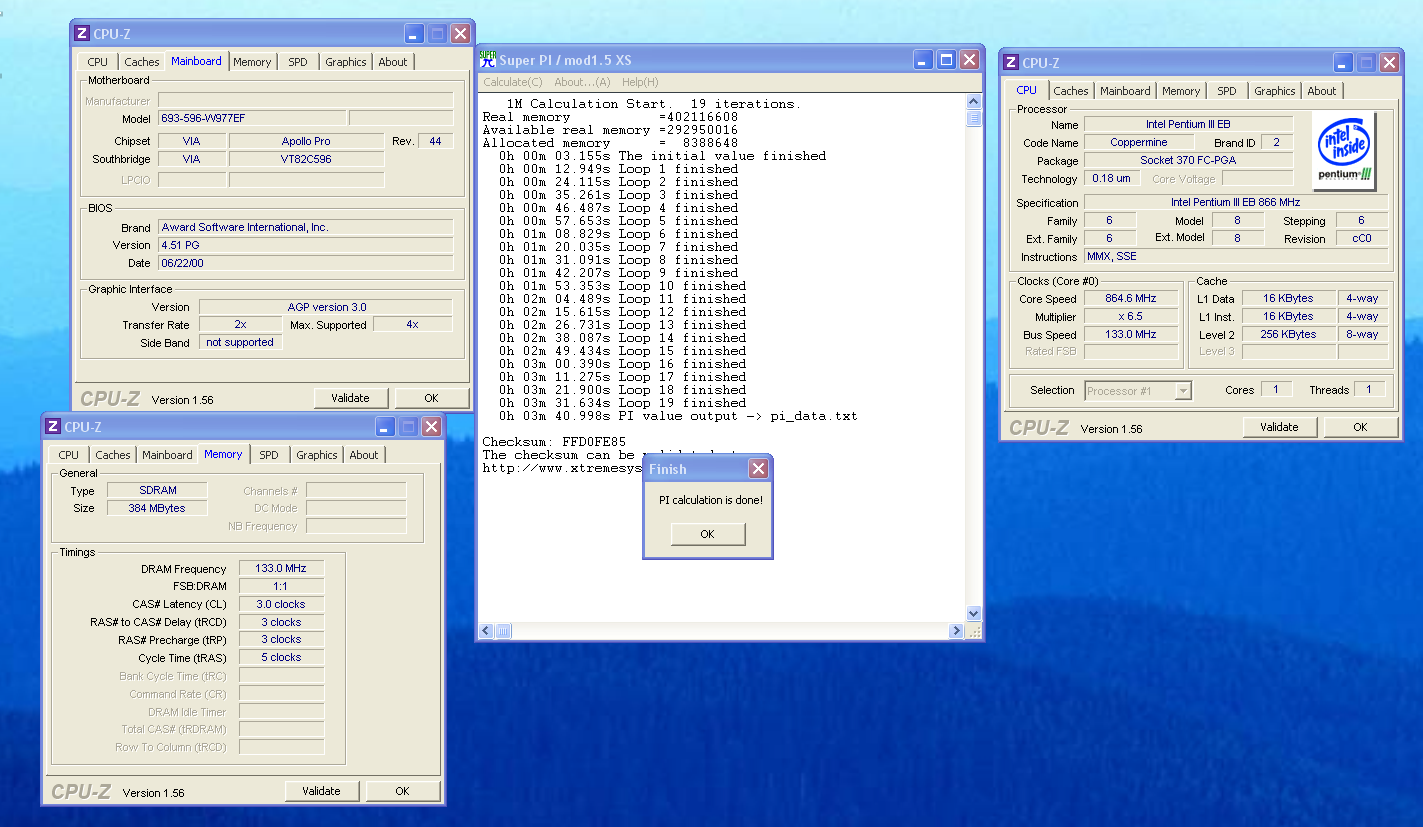Open Mainboard tab in Memory window
The image size is (1423, 827).
tap(167, 455)
